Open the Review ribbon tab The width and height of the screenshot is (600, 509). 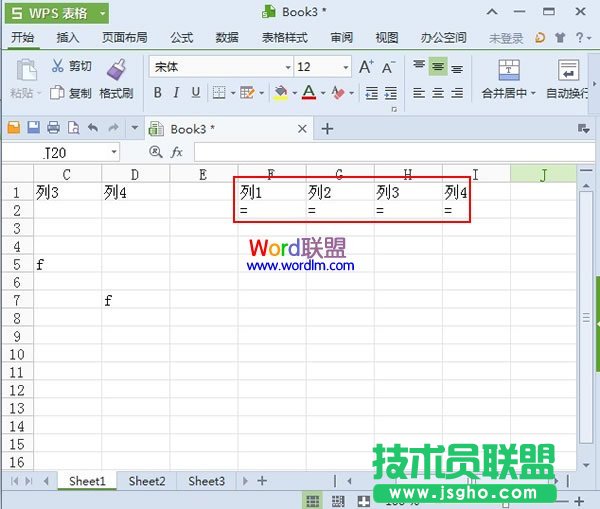(x=342, y=38)
